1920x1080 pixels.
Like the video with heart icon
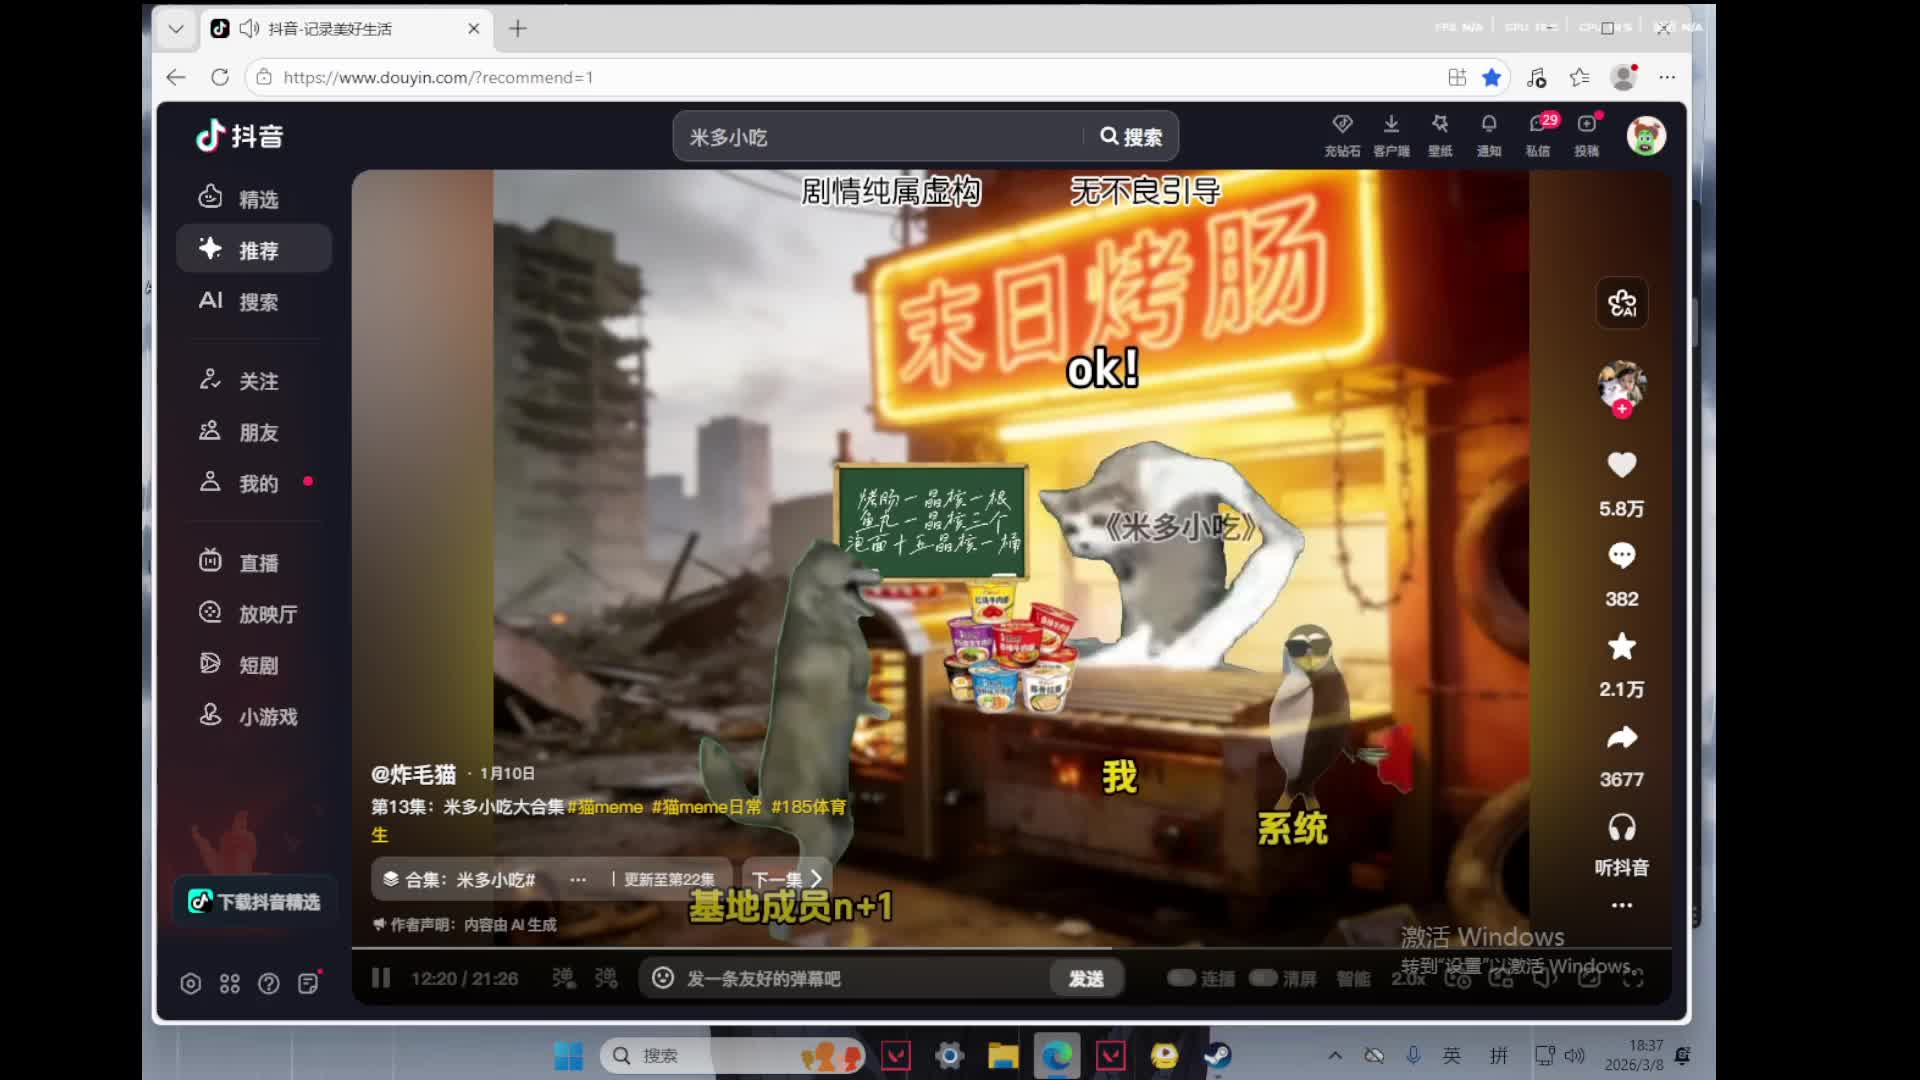point(1621,465)
